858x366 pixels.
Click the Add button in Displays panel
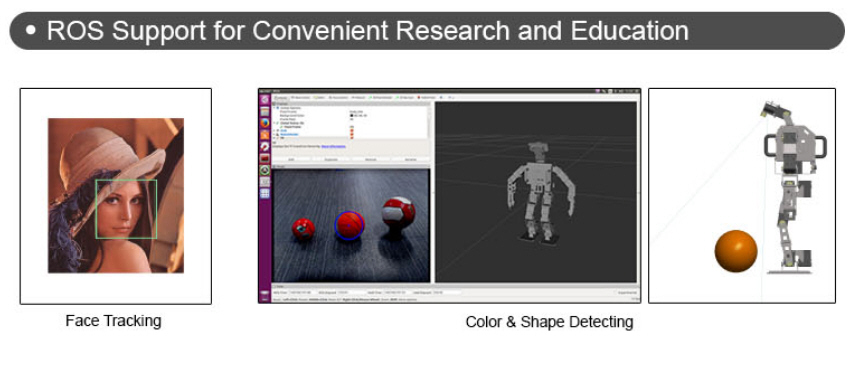(x=291, y=160)
